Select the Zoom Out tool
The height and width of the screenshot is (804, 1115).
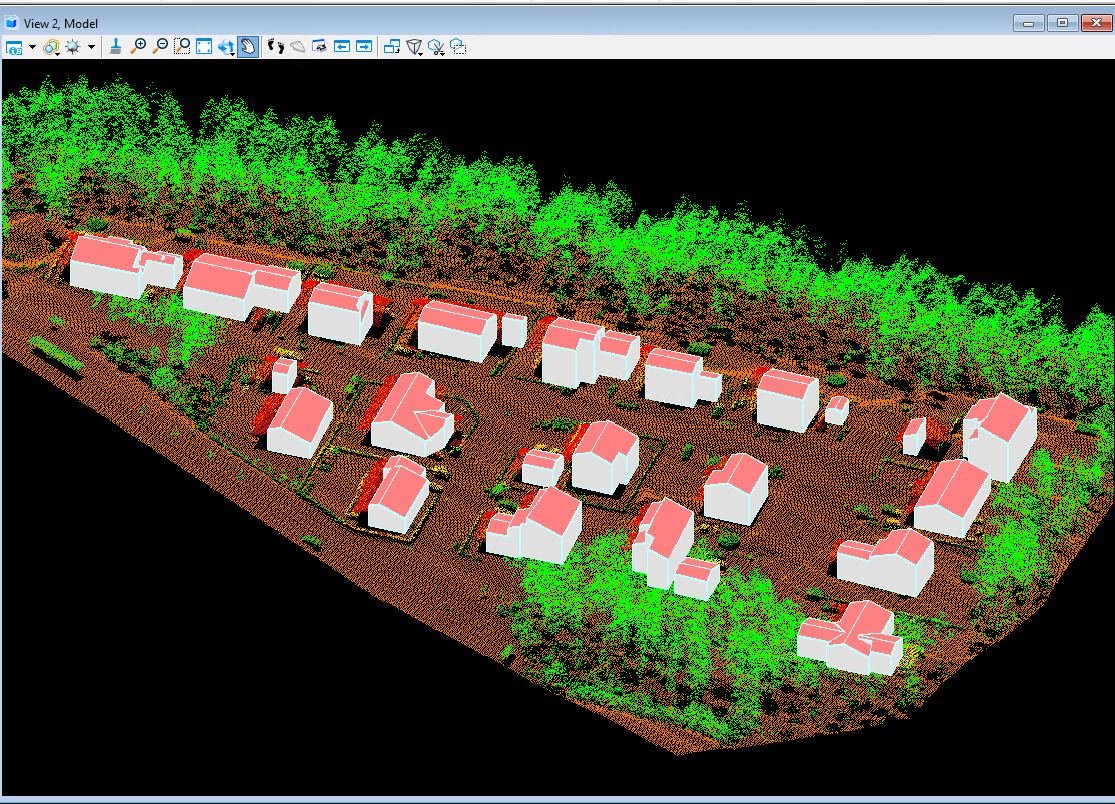pos(160,47)
